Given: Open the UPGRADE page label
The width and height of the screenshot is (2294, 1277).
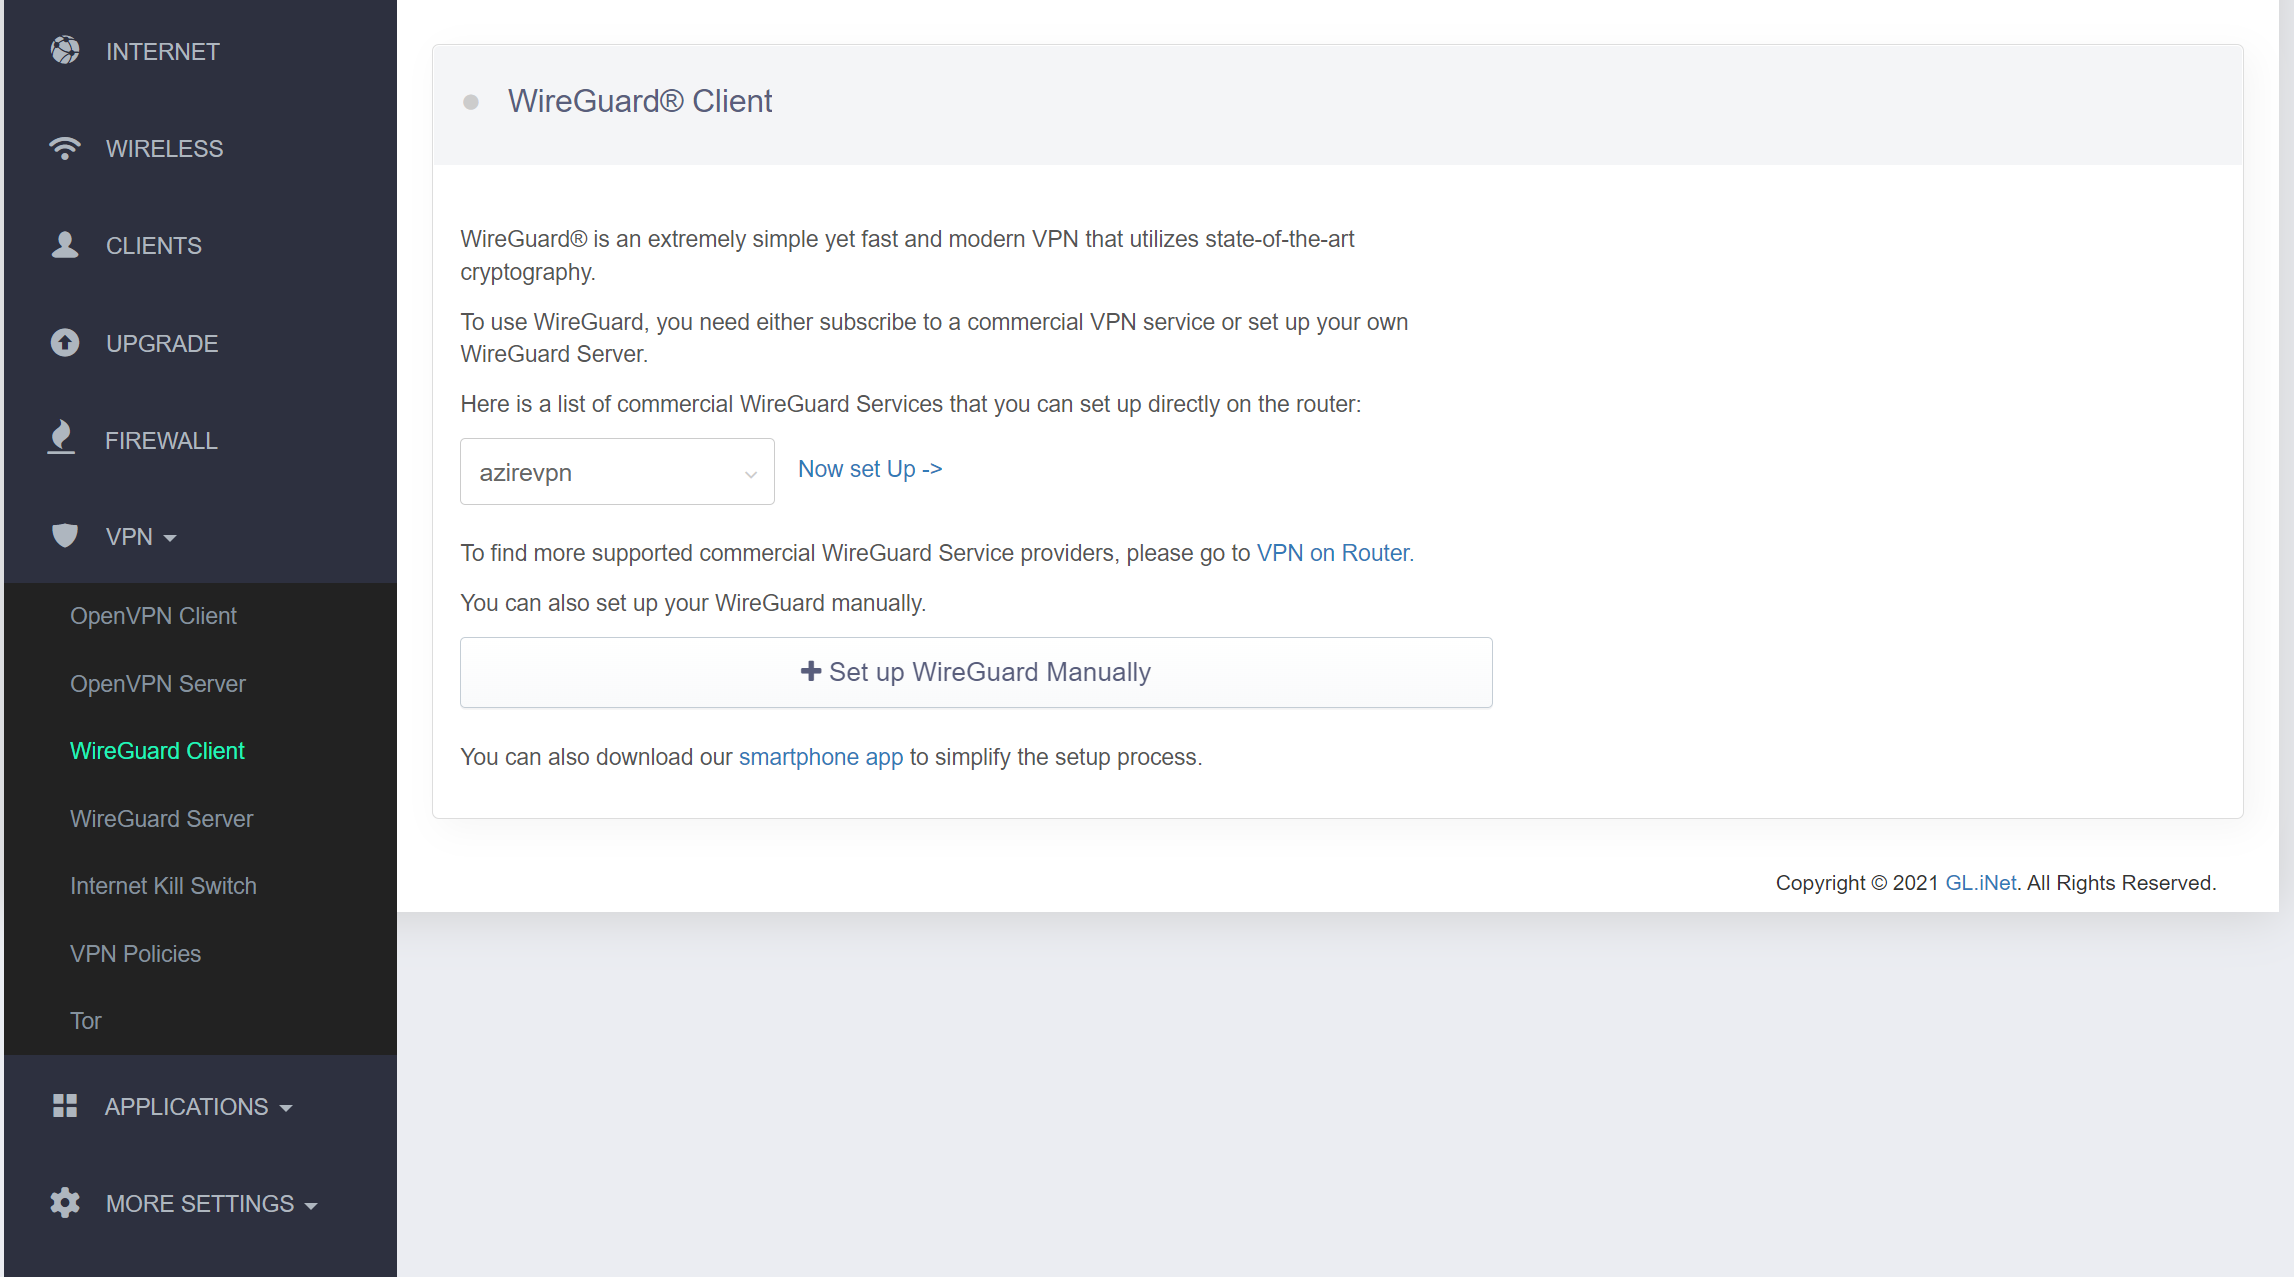Looking at the screenshot, I should [162, 344].
